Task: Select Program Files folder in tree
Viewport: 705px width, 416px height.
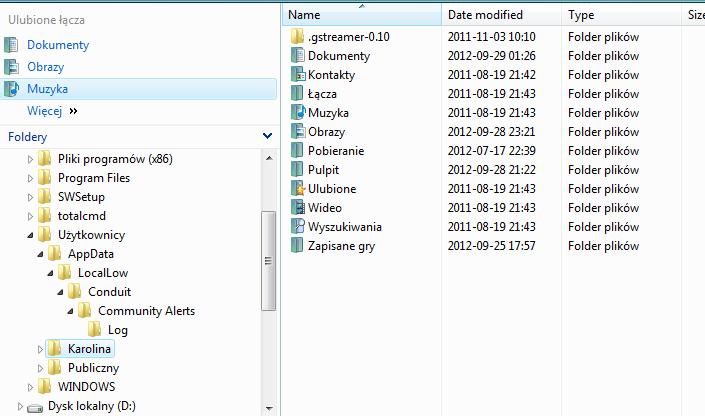Action: pos(94,178)
